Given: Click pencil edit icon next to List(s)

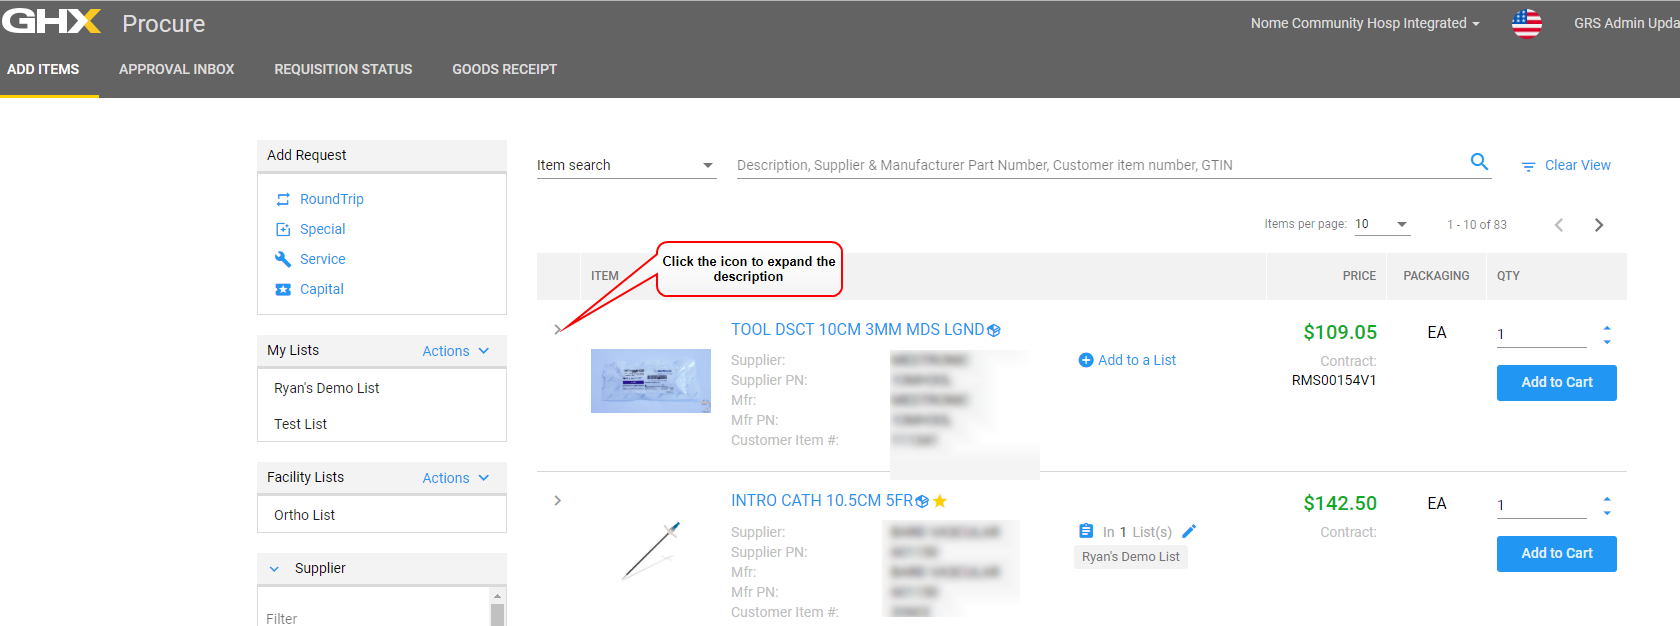Looking at the screenshot, I should (1189, 531).
